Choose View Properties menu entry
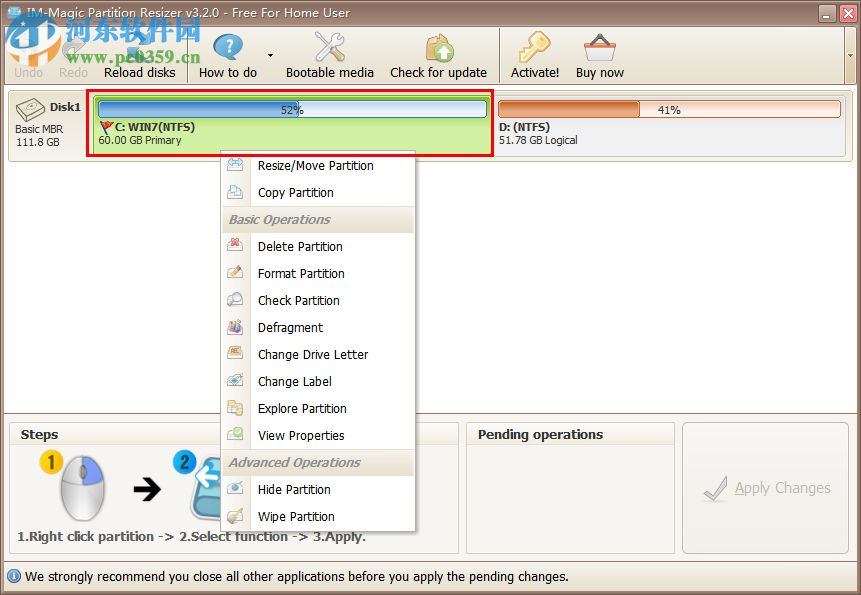 (318, 435)
